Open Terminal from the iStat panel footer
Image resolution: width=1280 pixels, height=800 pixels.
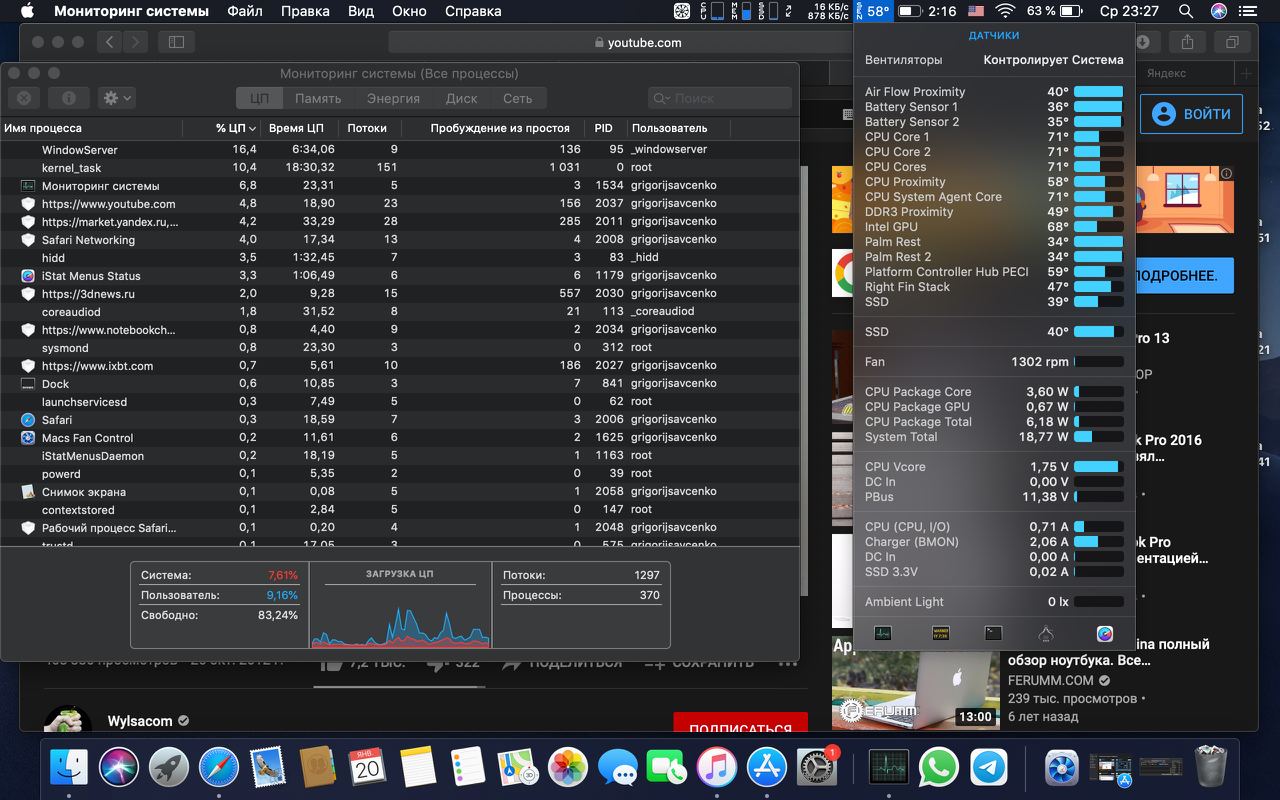click(x=993, y=633)
